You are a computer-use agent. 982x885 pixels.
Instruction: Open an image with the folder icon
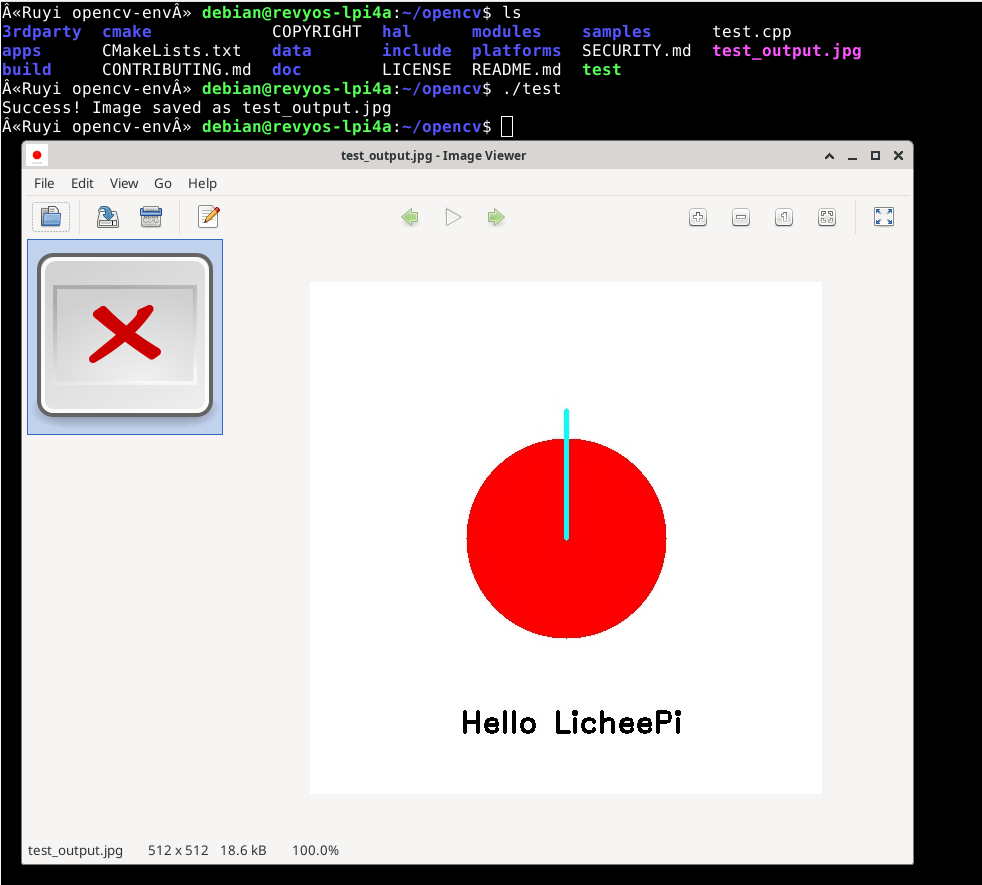point(51,217)
